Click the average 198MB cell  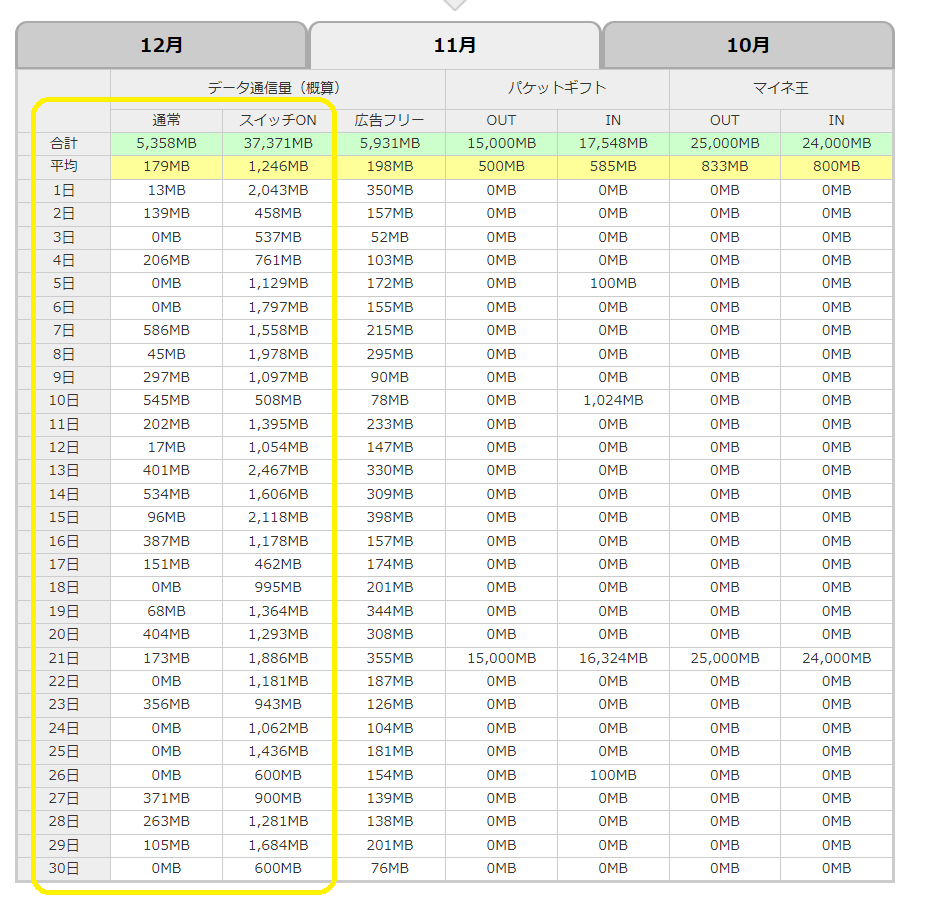pyautogui.click(x=390, y=167)
